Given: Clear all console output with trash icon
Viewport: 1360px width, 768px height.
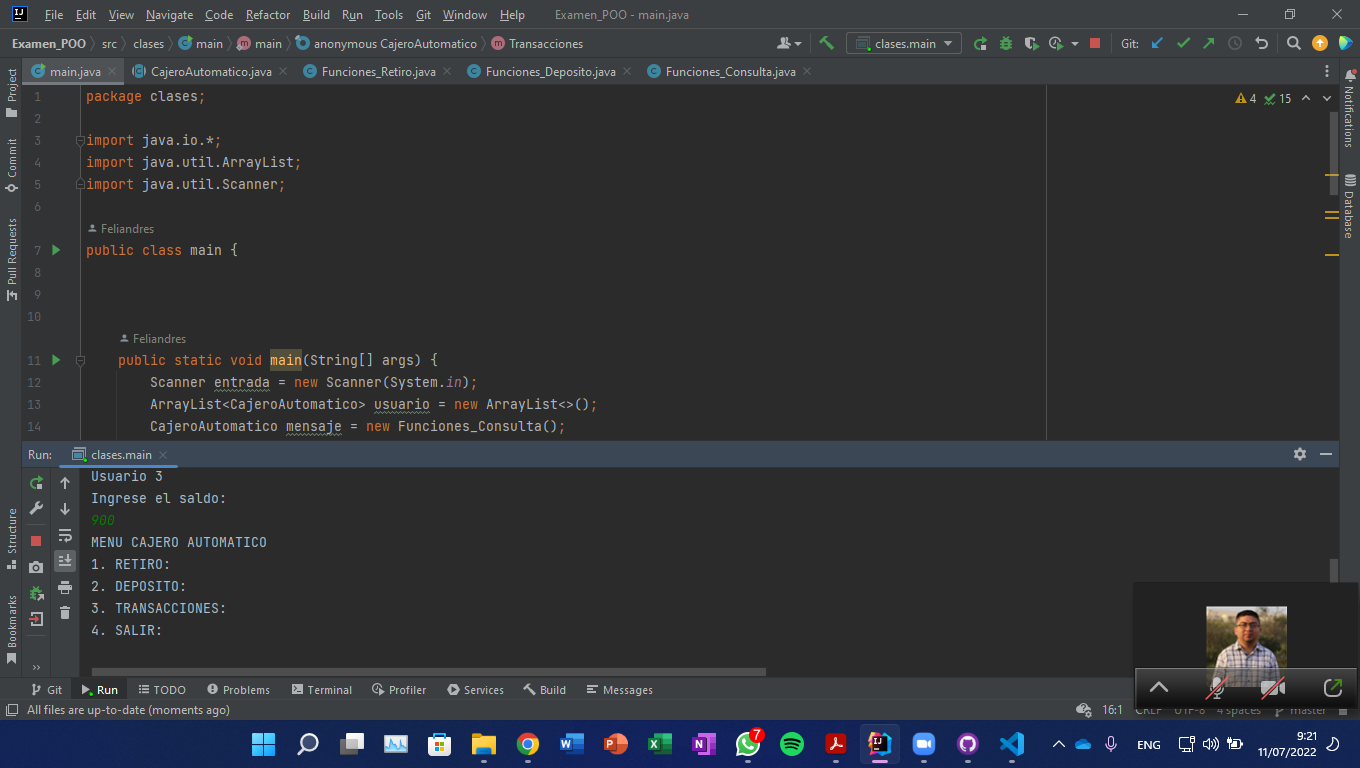Looking at the screenshot, I should [x=65, y=613].
